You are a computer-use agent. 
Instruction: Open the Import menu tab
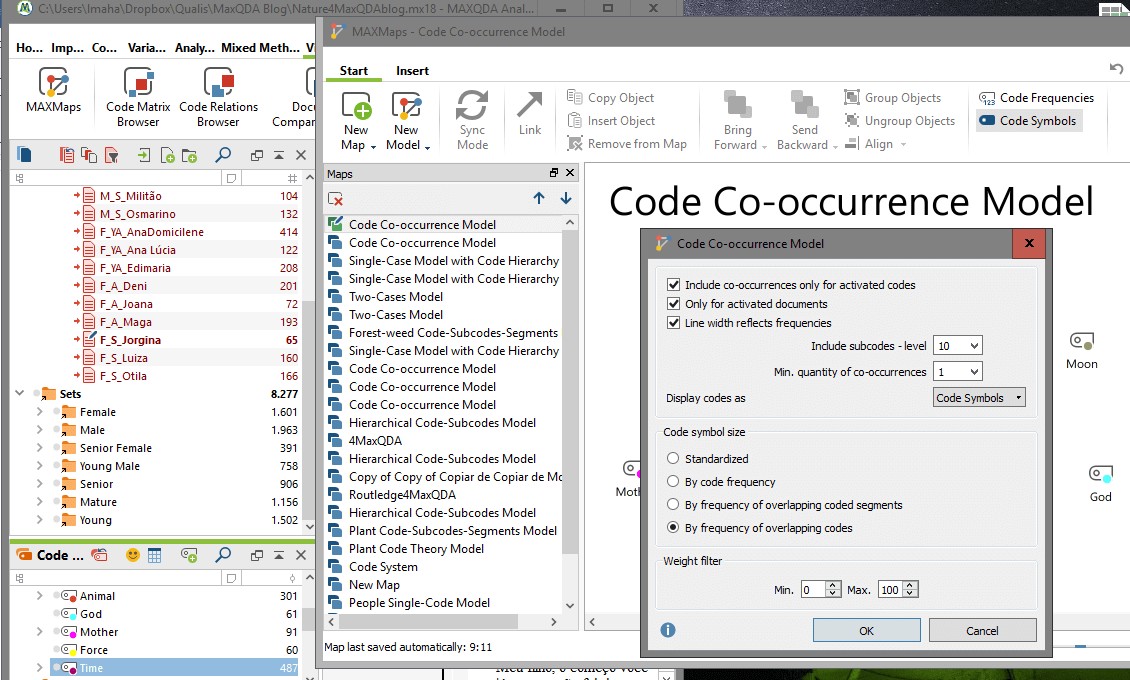(x=67, y=48)
